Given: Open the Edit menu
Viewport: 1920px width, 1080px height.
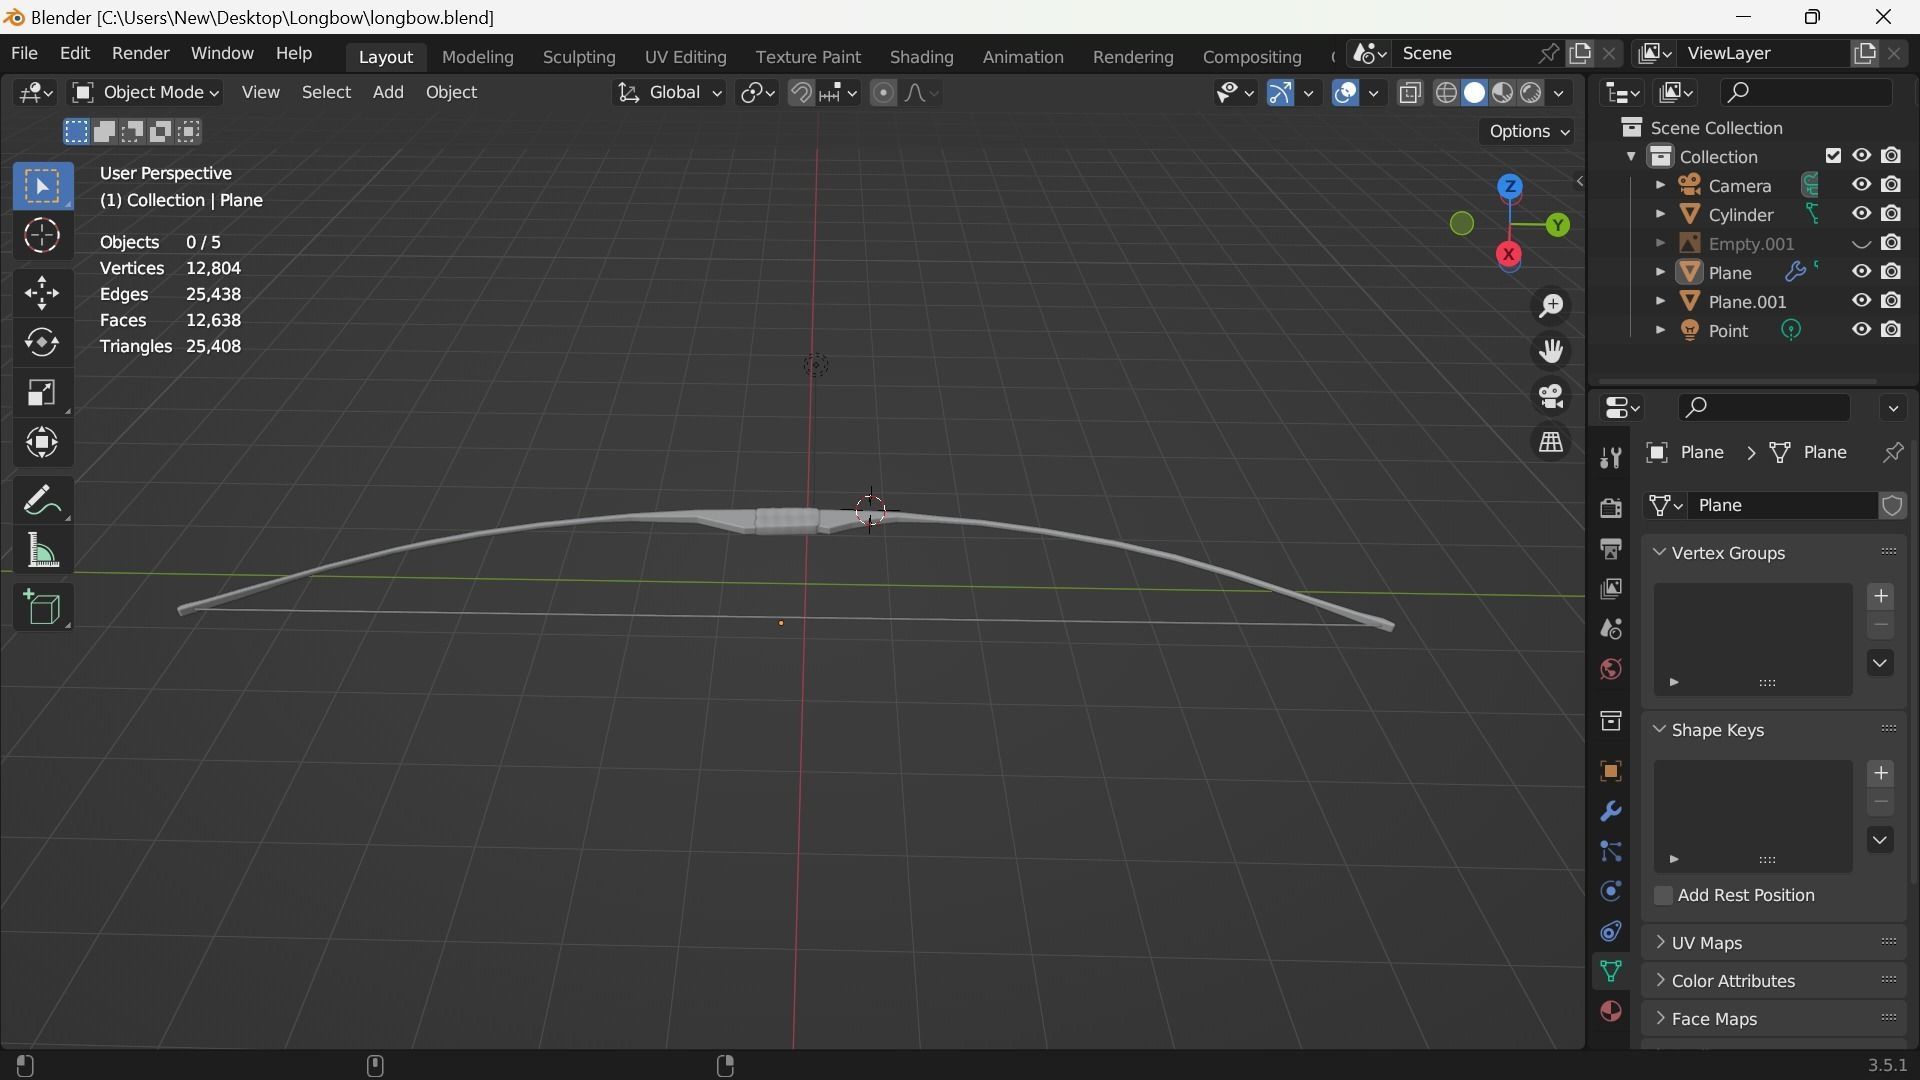Looking at the screenshot, I should [74, 53].
